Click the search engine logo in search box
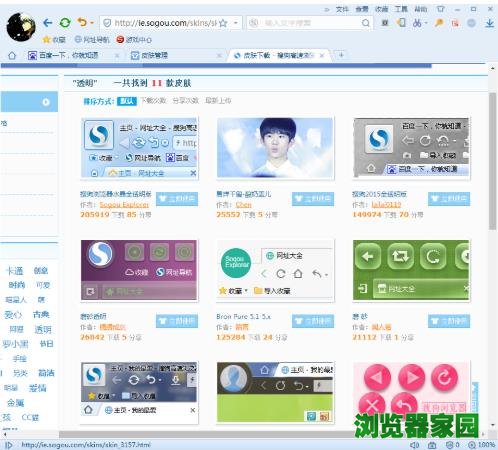Image resolution: width=498 pixels, height=450 pixels. point(254,23)
